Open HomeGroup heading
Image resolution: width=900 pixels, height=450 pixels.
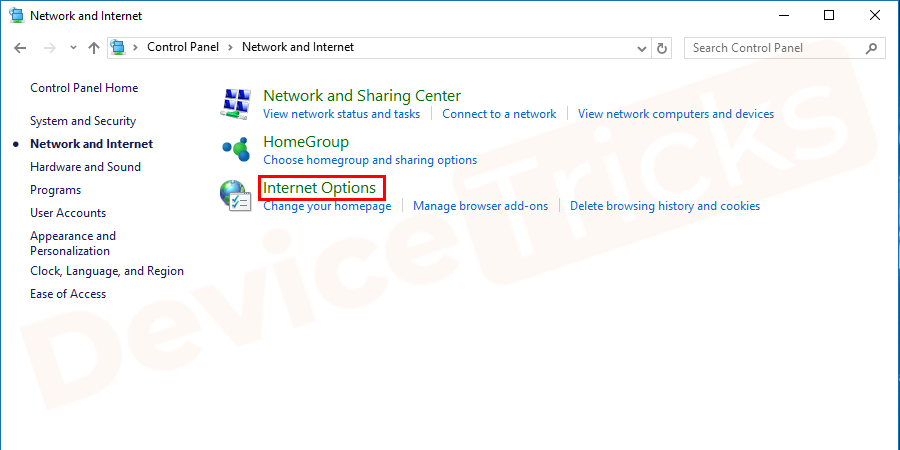pyautogui.click(x=306, y=141)
